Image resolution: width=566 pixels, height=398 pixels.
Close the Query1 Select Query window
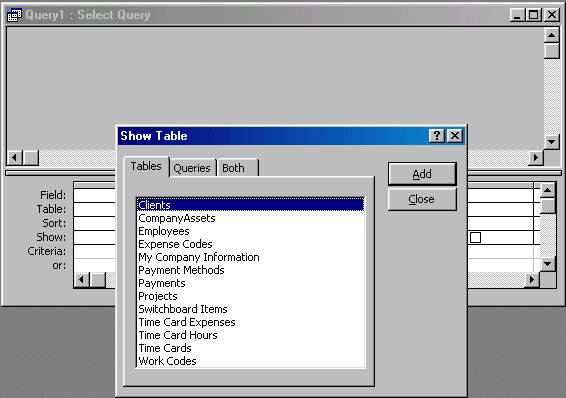pos(552,15)
